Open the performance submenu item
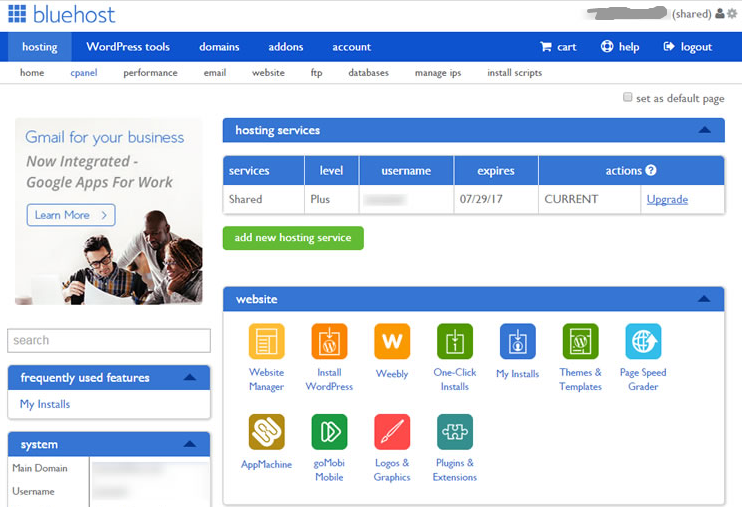This screenshot has height=507, width=742. 150,73
